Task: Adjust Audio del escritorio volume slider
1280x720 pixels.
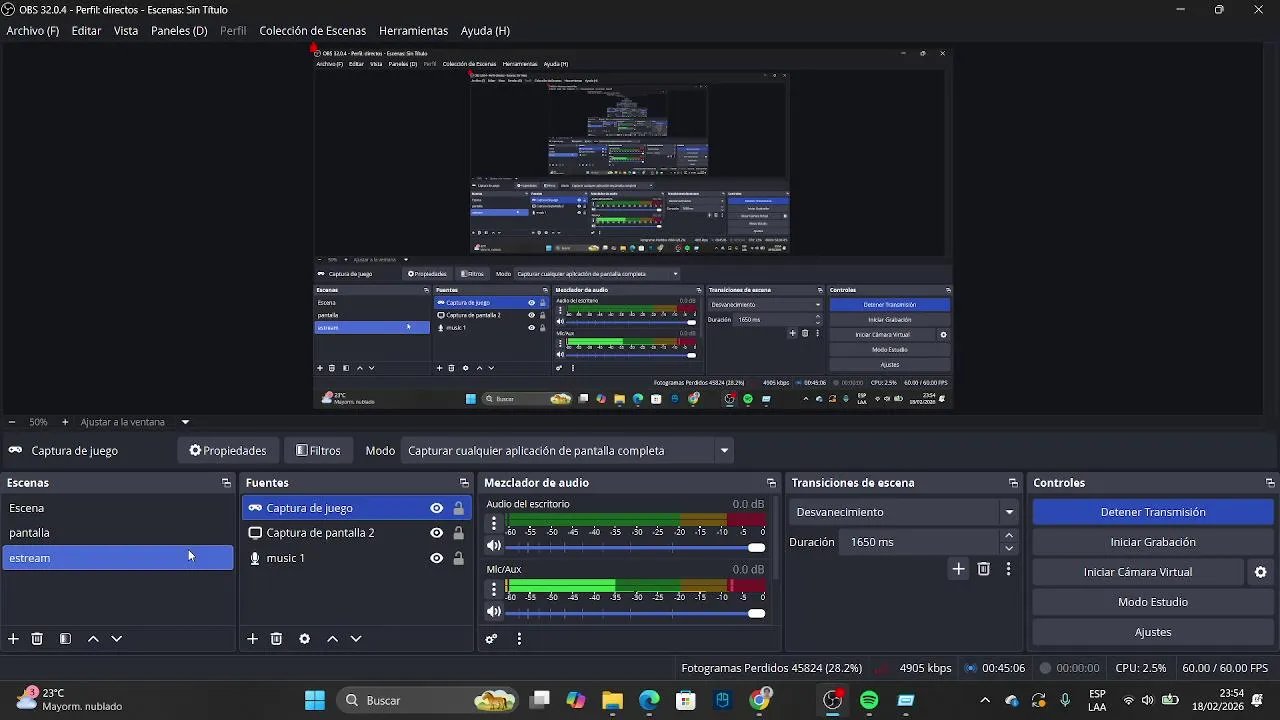Action: click(x=635, y=547)
